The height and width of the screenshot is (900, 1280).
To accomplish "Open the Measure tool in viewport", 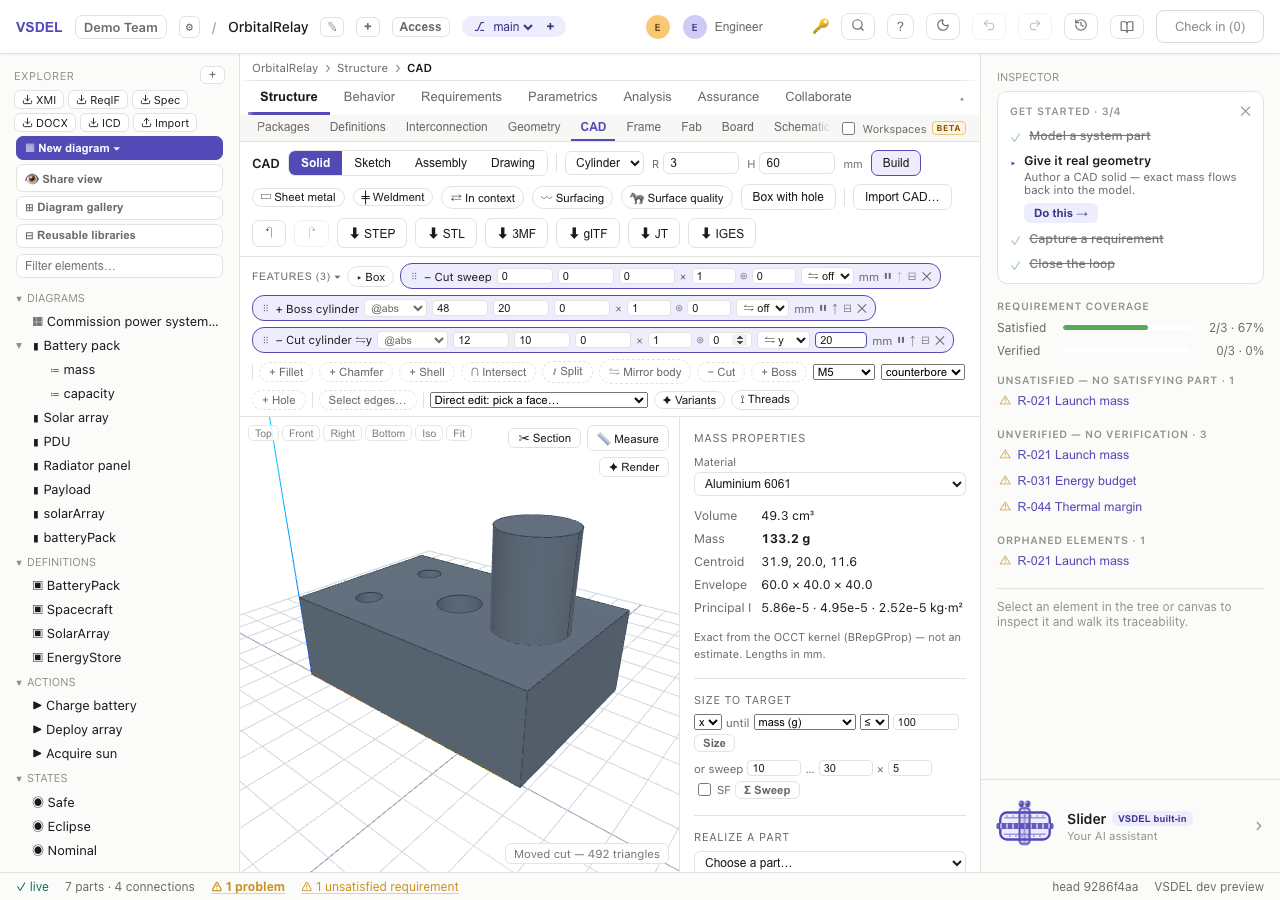I will coord(628,438).
